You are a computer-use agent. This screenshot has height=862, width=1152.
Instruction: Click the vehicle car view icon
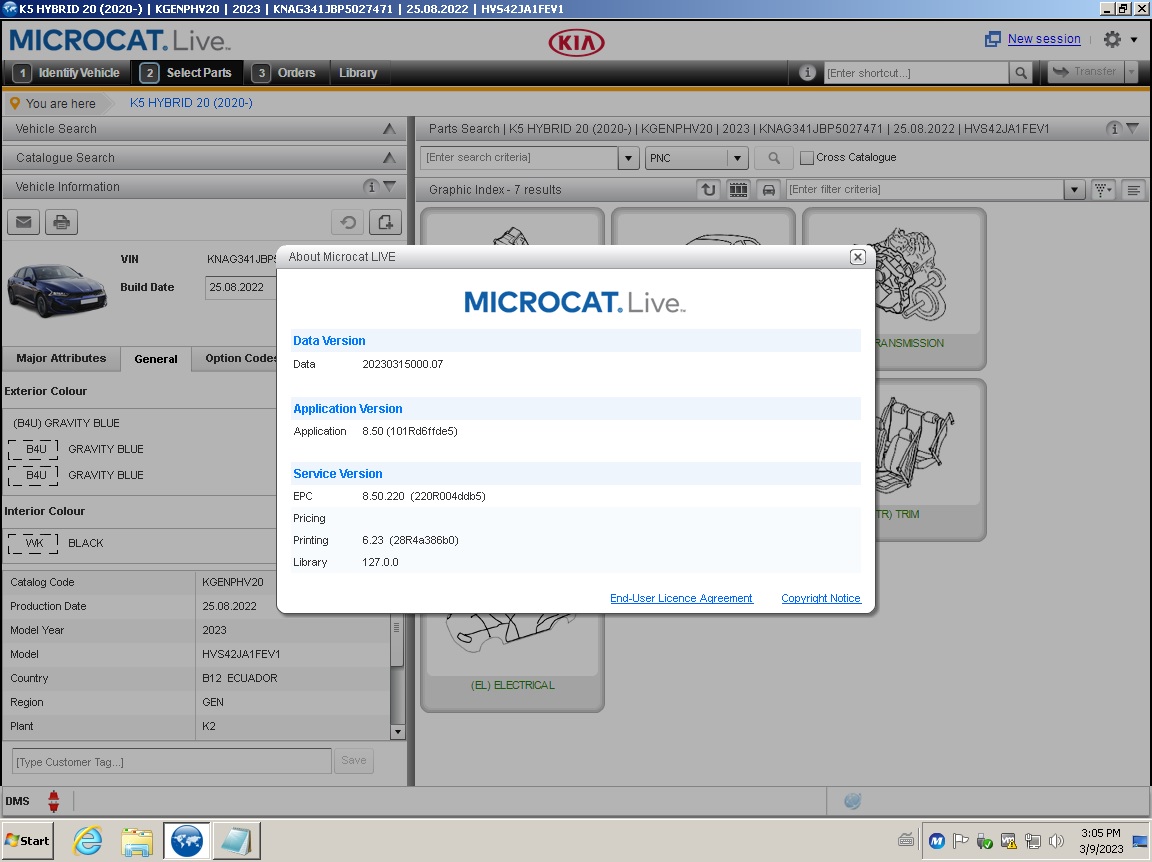768,190
